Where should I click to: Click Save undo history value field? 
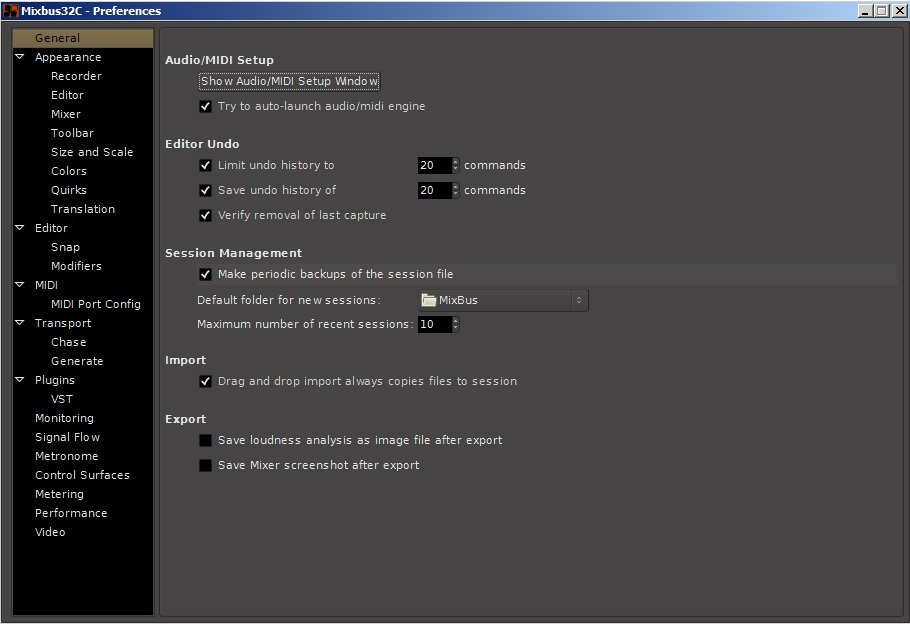(435, 190)
